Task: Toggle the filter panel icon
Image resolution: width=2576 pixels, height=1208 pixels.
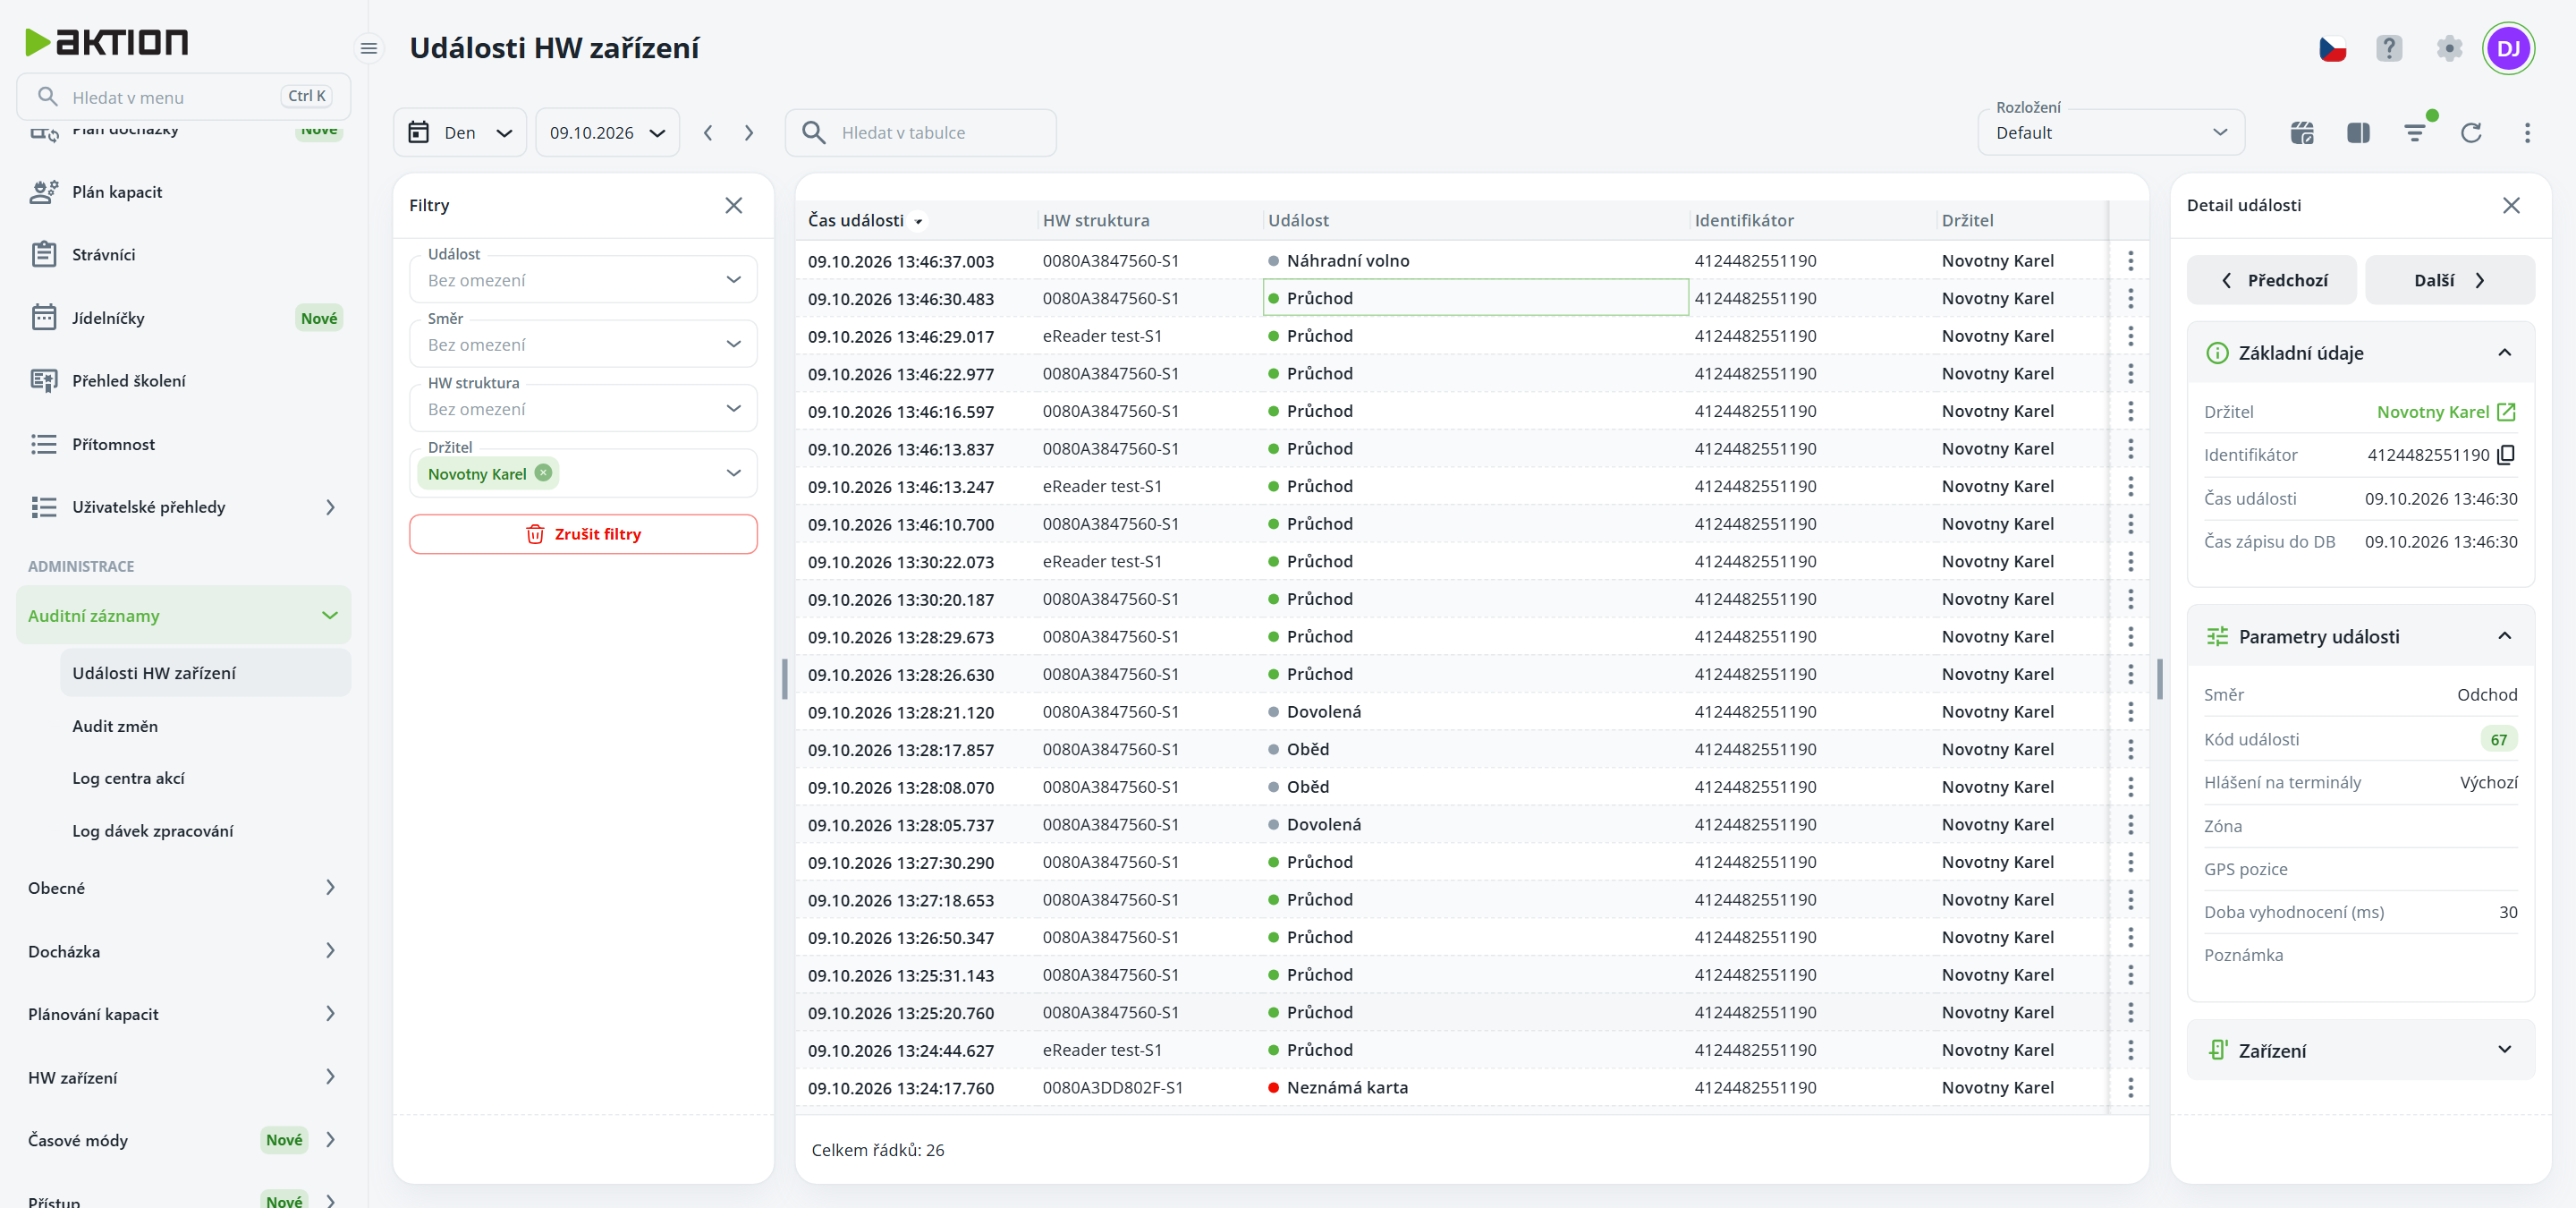Action: (2415, 133)
